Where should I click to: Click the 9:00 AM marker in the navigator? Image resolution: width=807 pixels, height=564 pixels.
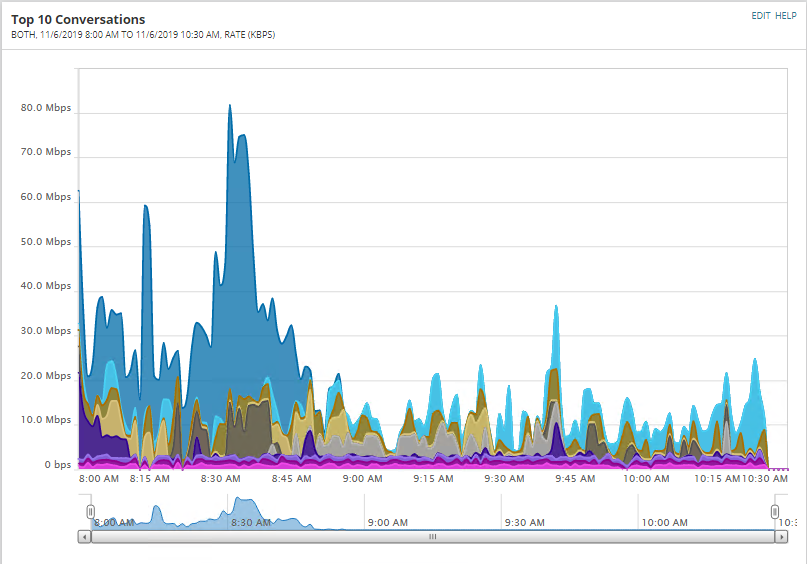click(388, 522)
